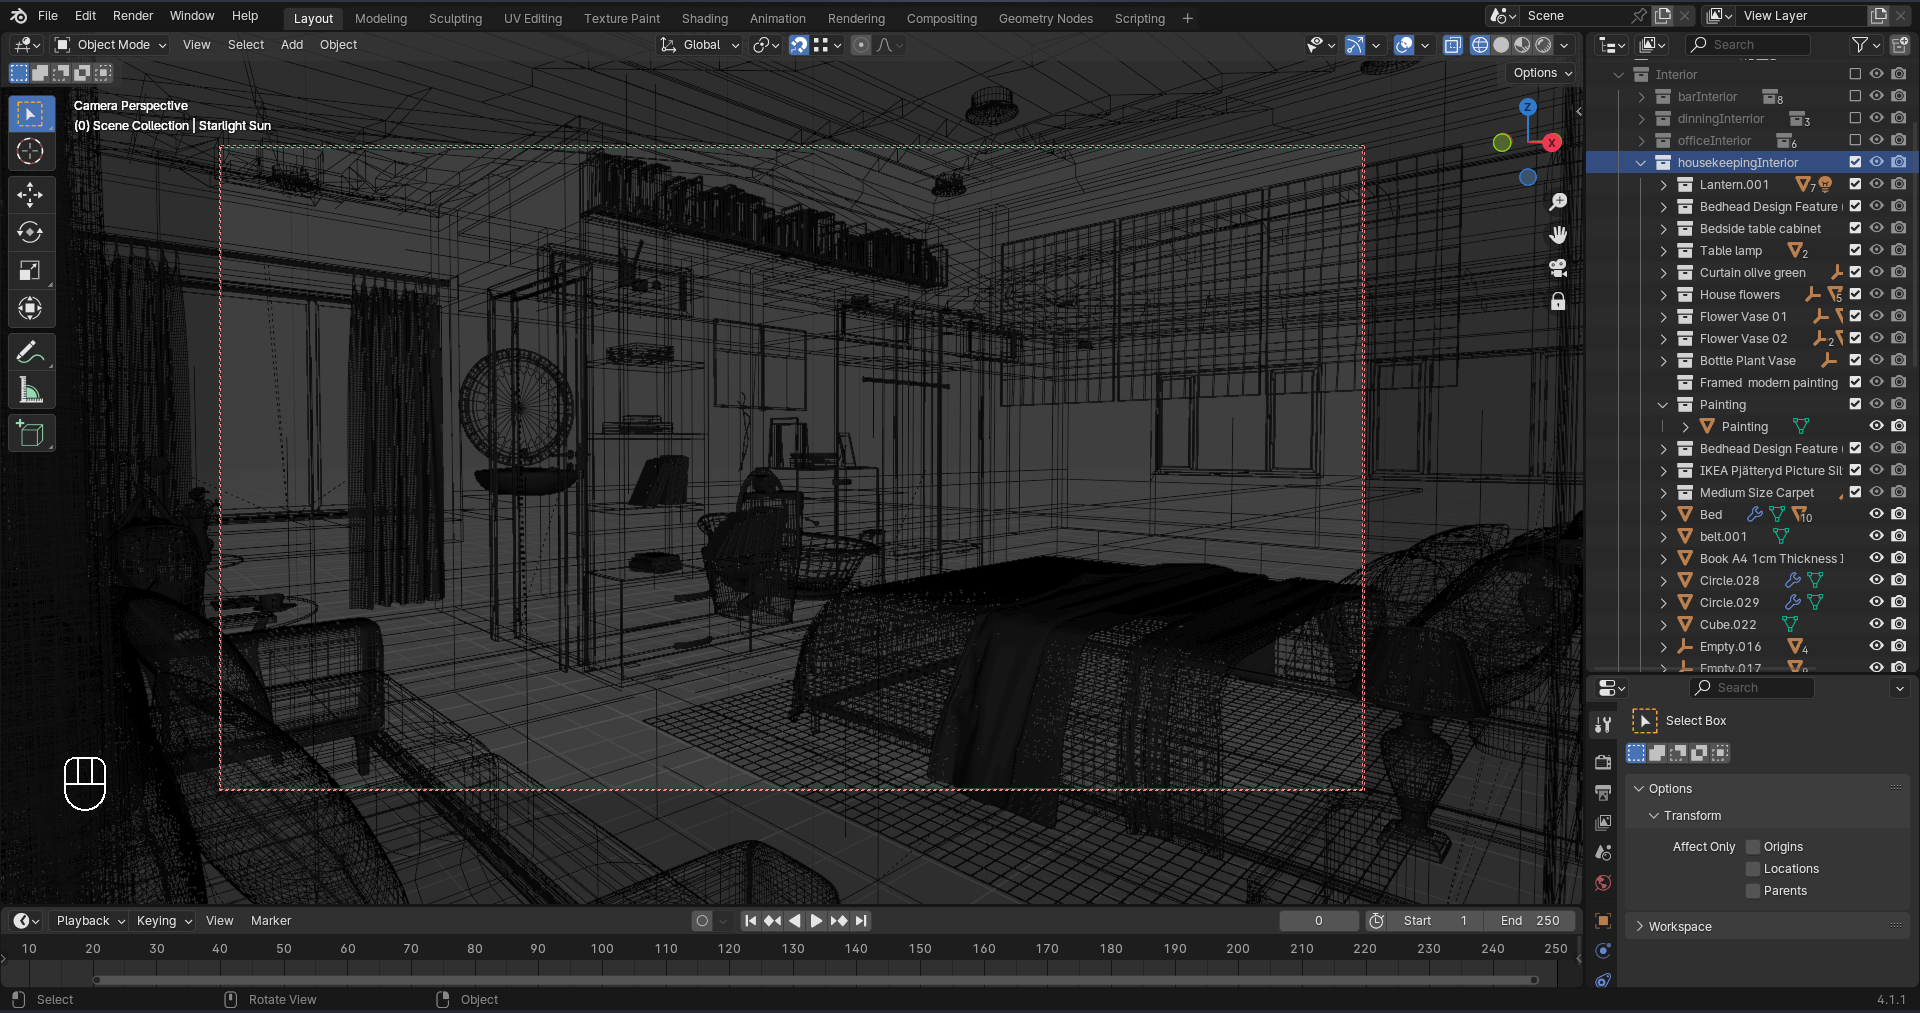
Task: Open the Object Mode dropdown
Action: [x=111, y=45]
